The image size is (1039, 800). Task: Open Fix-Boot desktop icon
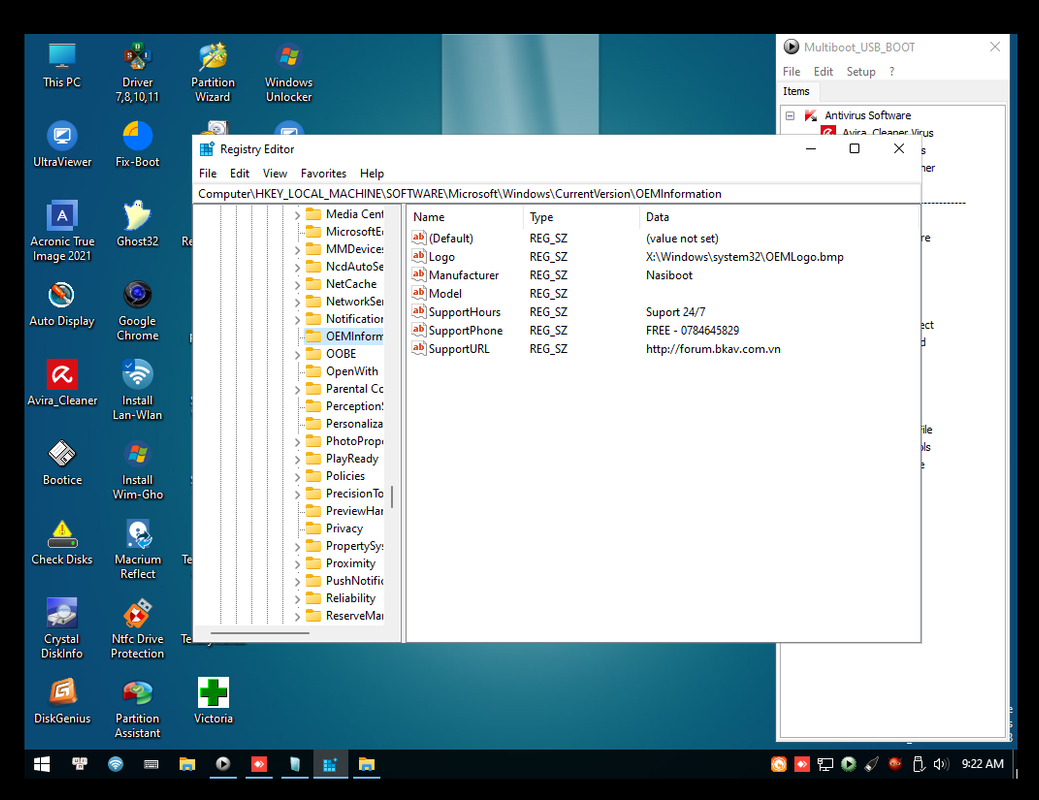[x=137, y=144]
